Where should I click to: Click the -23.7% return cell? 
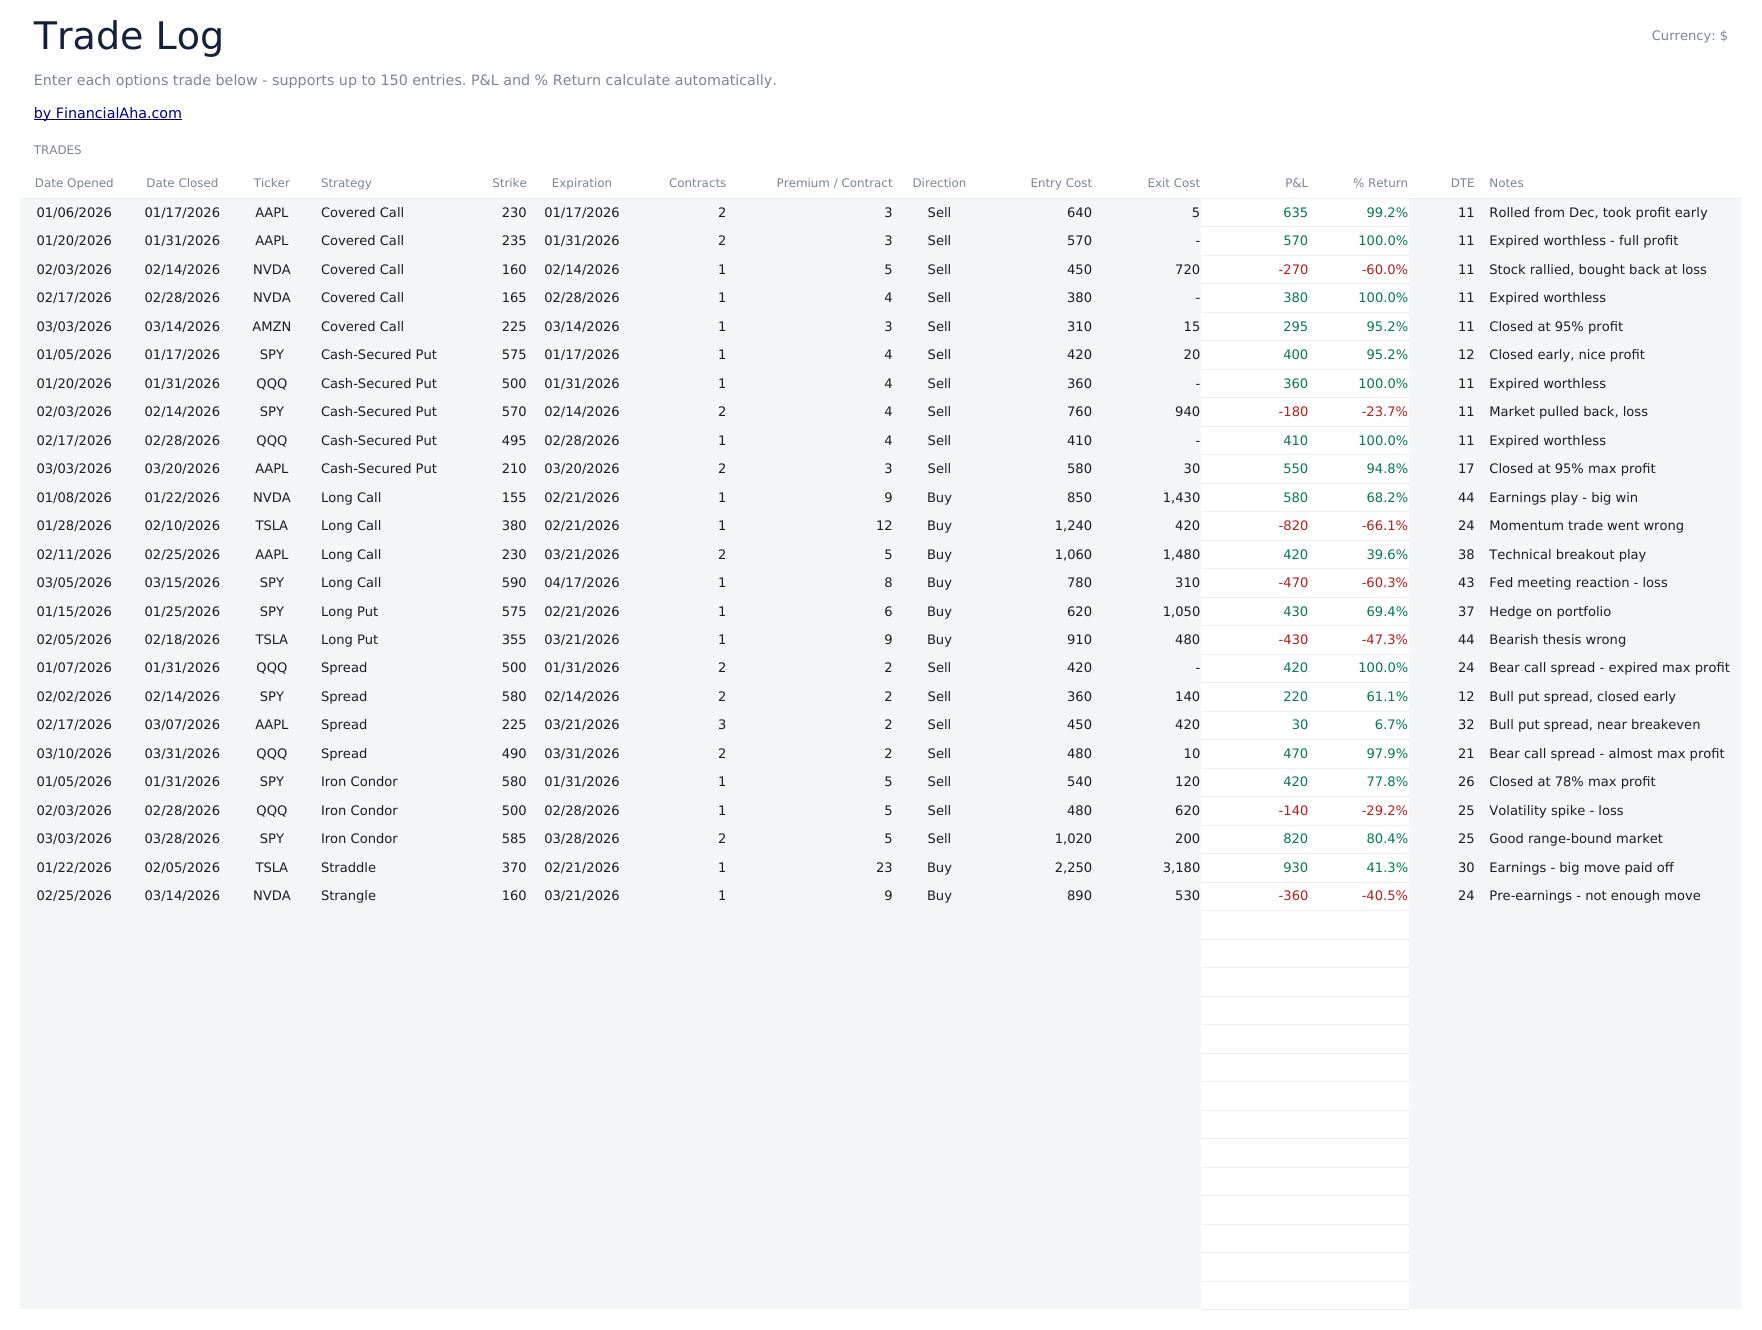tap(1384, 412)
